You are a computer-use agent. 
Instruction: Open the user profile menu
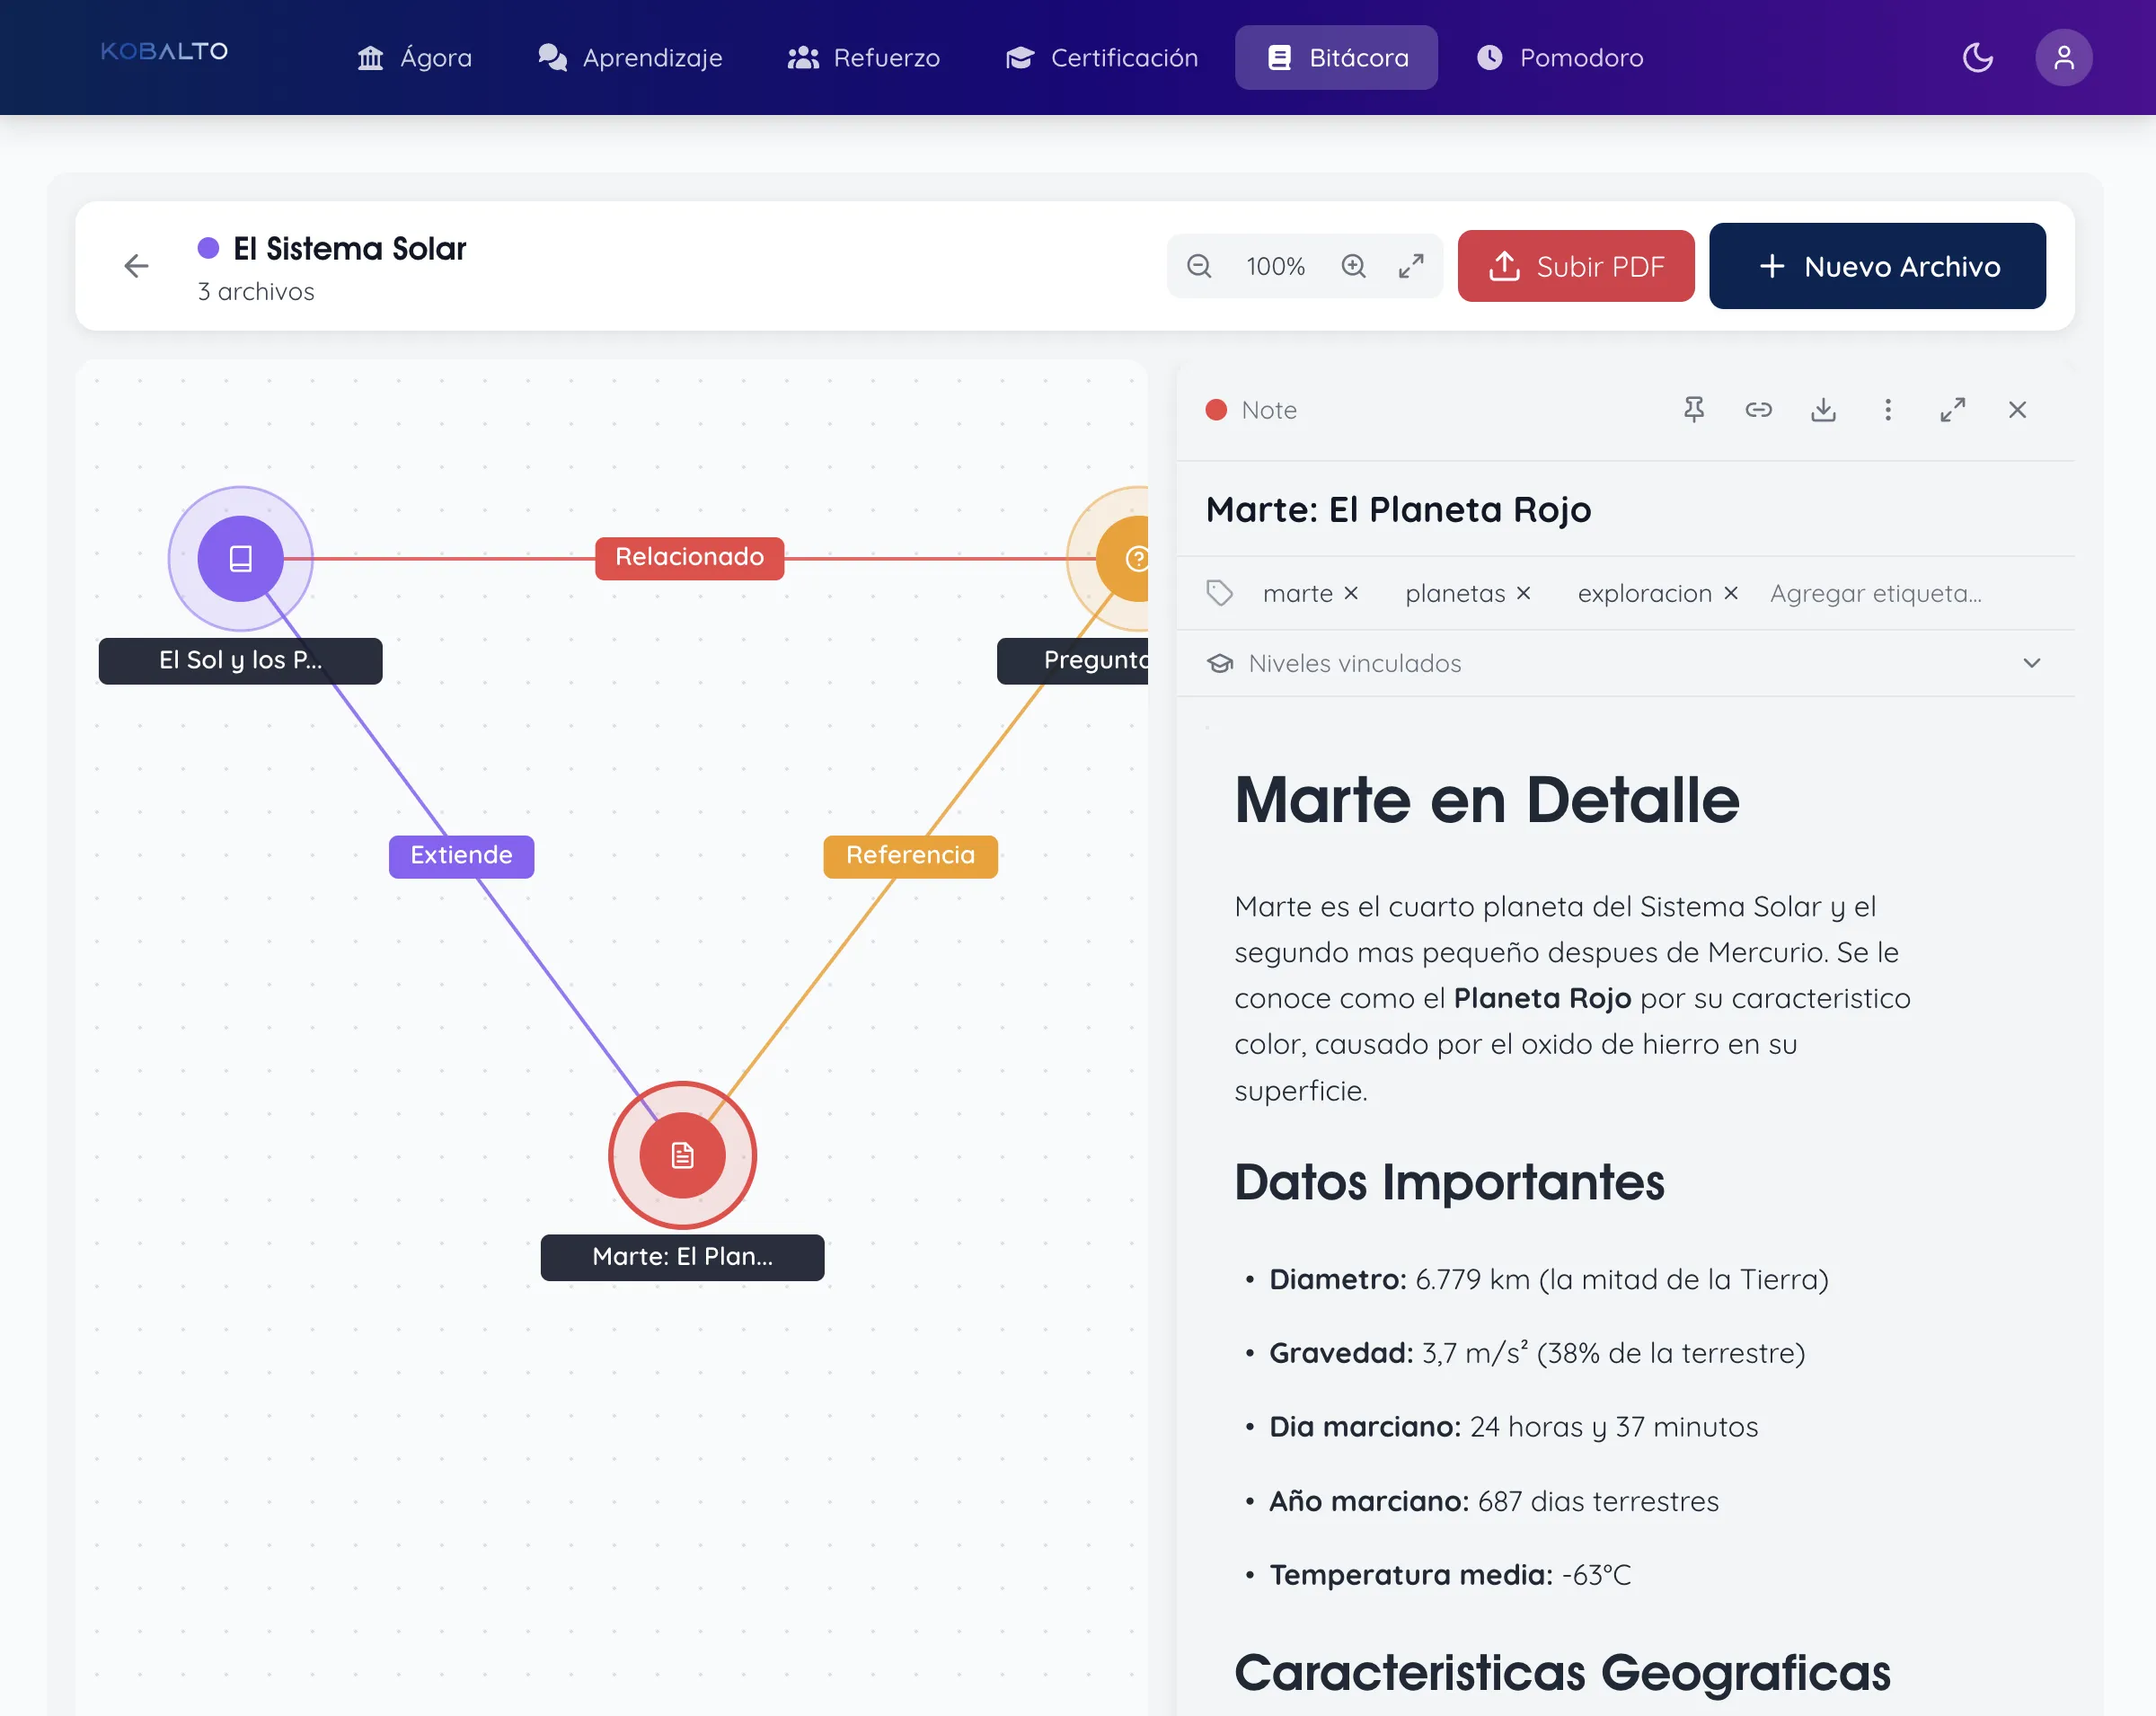click(2063, 58)
